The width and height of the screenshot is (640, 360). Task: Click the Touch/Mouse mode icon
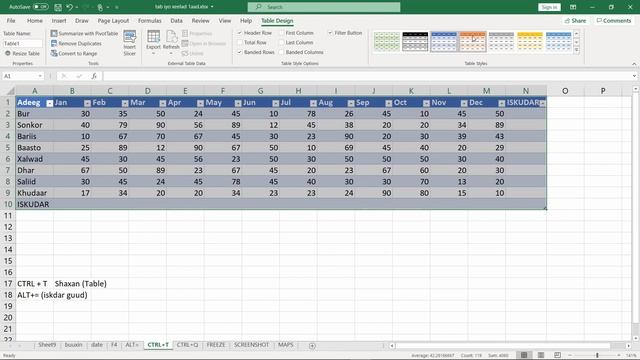pyautogui.click(x=100, y=7)
